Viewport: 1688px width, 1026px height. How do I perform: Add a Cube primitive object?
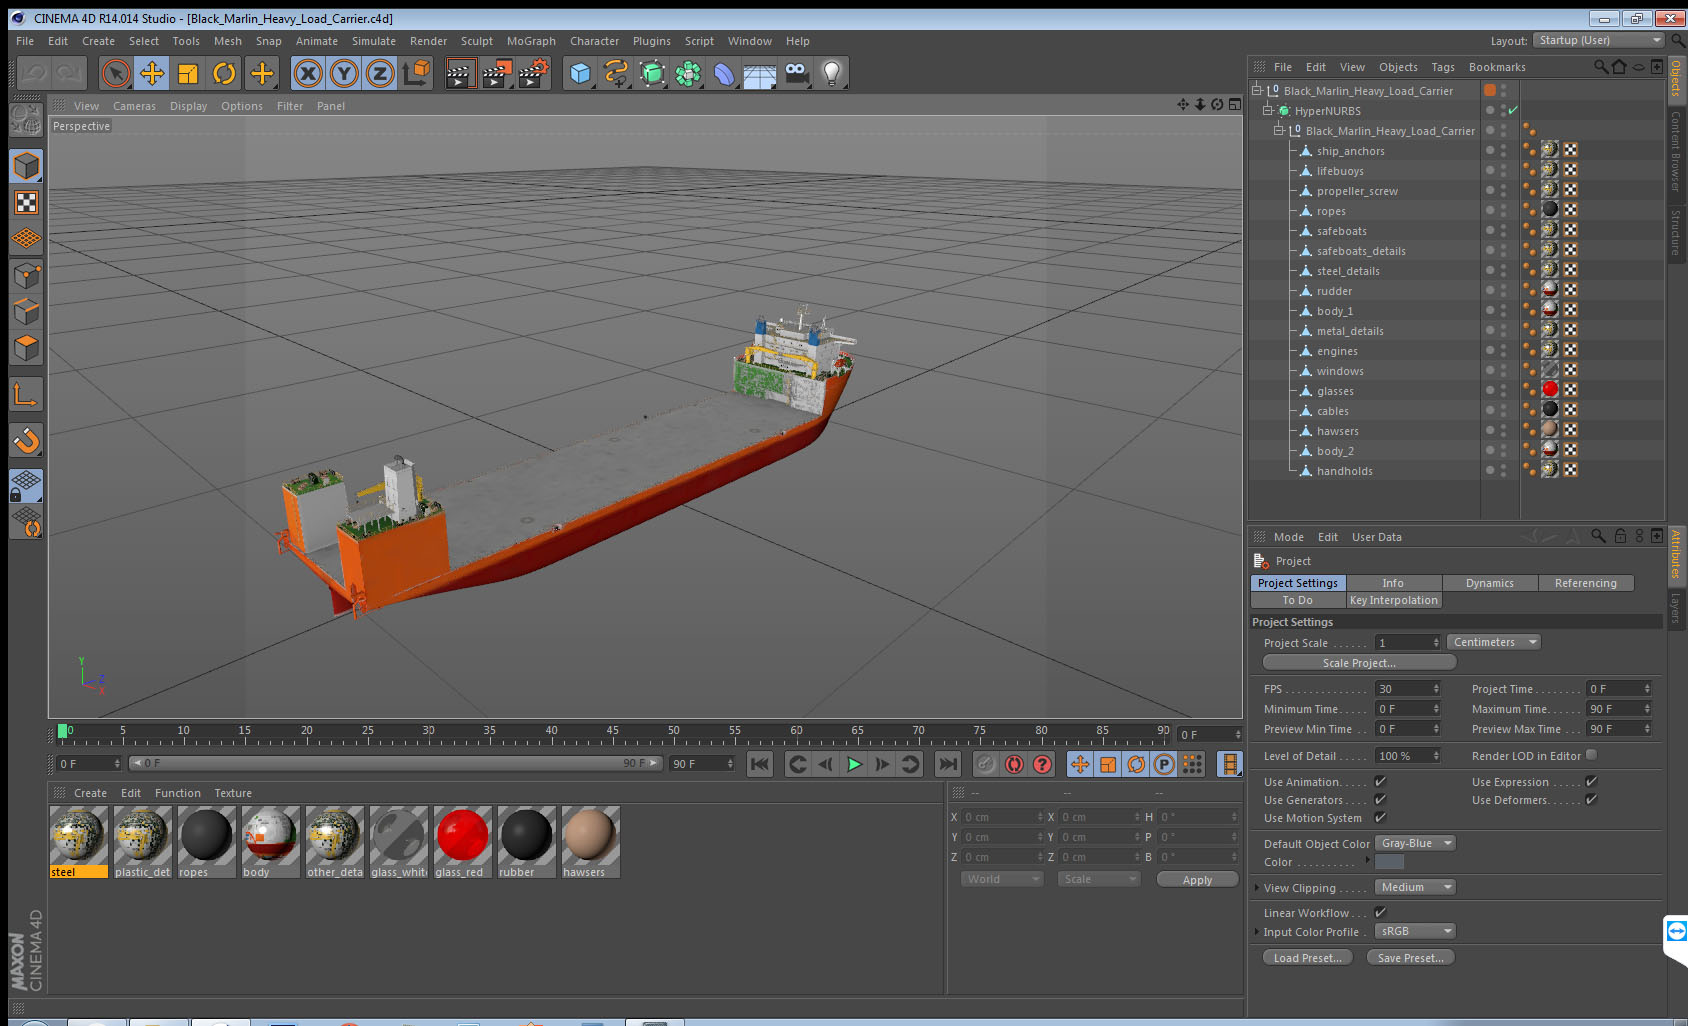pos(580,73)
